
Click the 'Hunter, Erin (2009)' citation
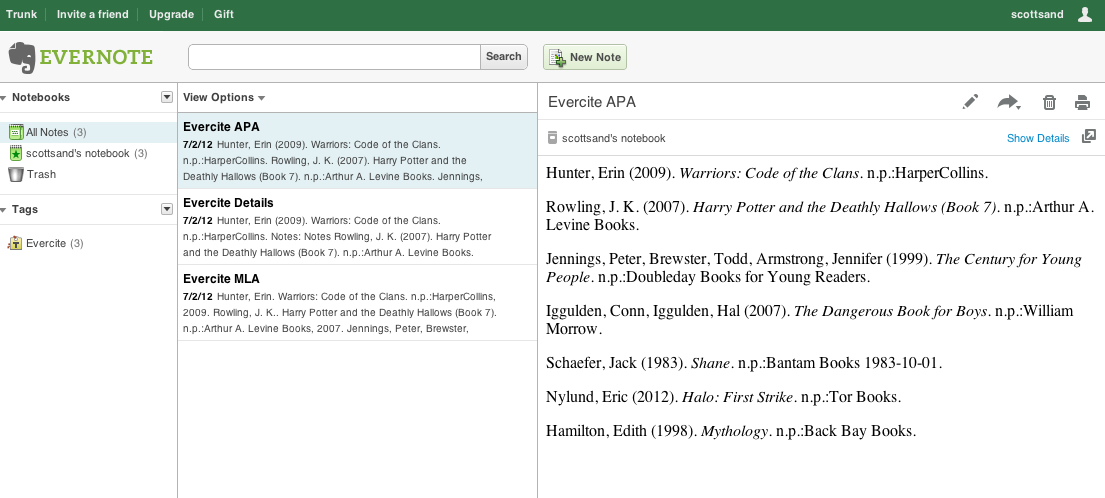pos(767,173)
